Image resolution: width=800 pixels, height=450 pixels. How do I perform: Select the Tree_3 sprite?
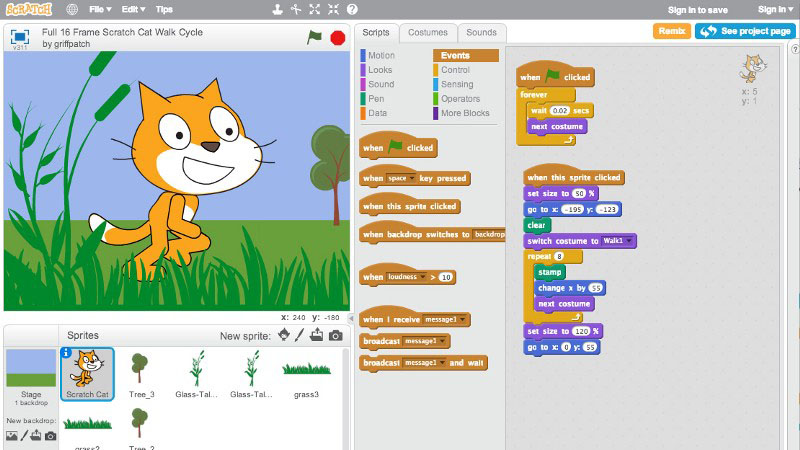141,373
